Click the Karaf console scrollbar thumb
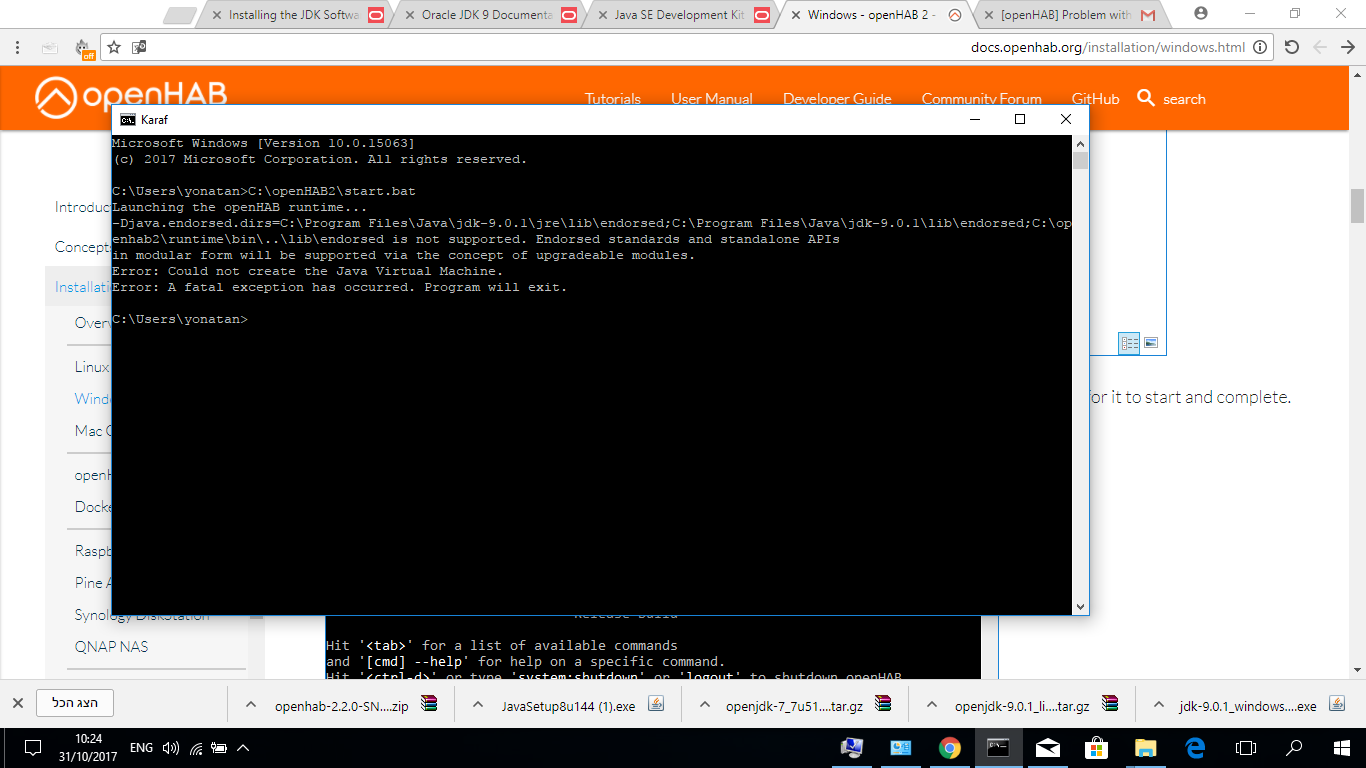The image size is (1366, 768). tap(1080, 161)
